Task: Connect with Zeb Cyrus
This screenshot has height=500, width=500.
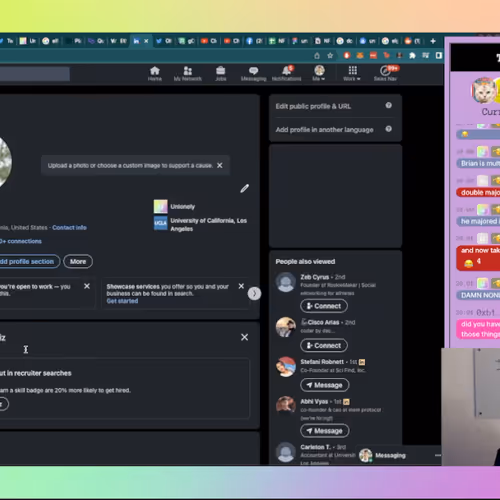Action: coord(324,306)
